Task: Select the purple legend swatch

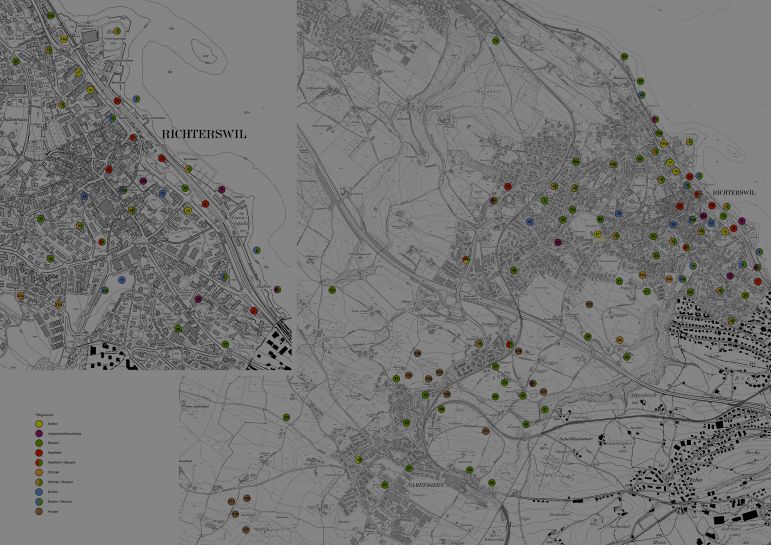Action: tap(37, 433)
